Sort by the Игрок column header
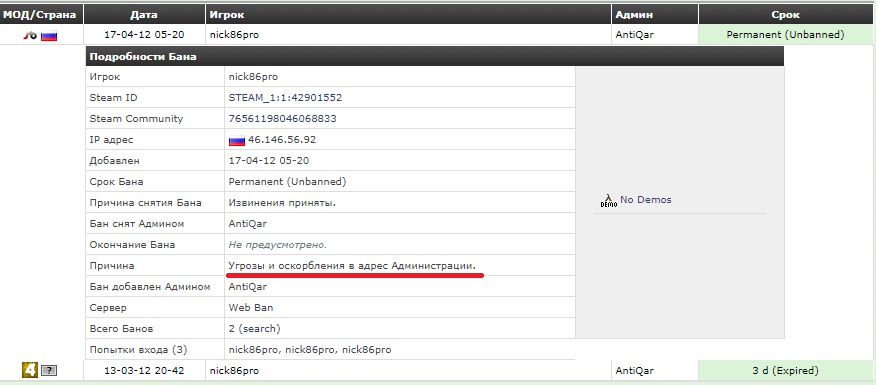This screenshot has width=876, height=385. pos(408,15)
